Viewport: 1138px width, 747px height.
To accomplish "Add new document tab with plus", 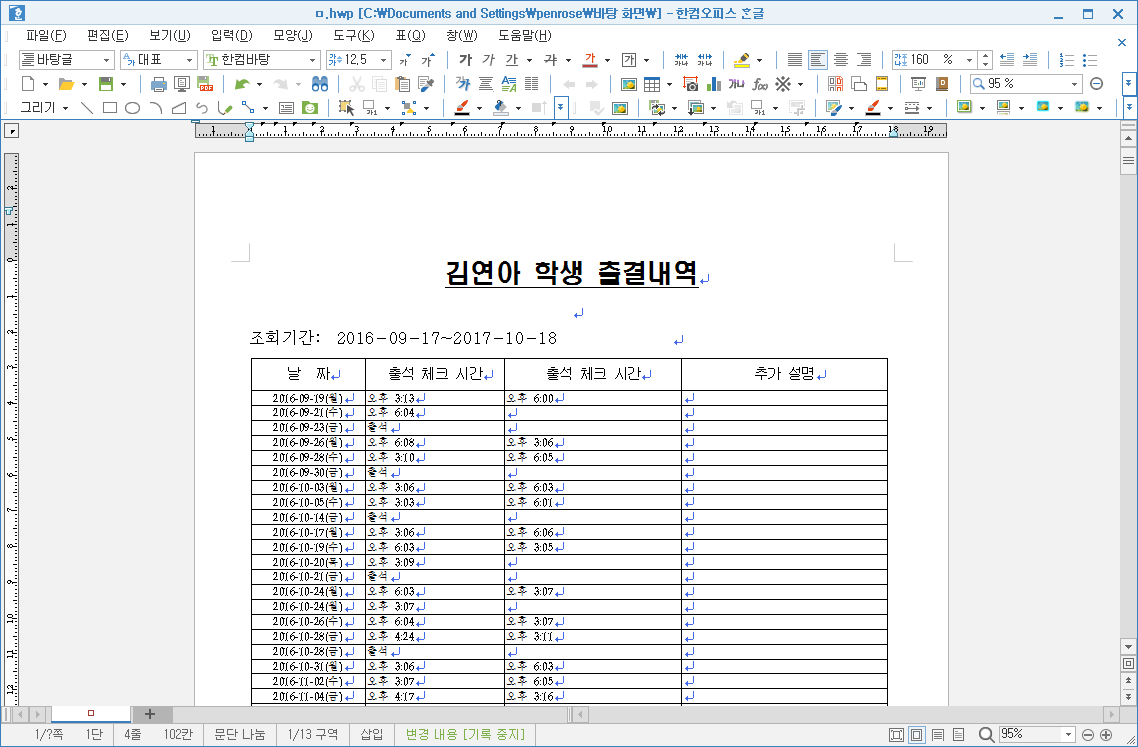I will [x=150, y=714].
